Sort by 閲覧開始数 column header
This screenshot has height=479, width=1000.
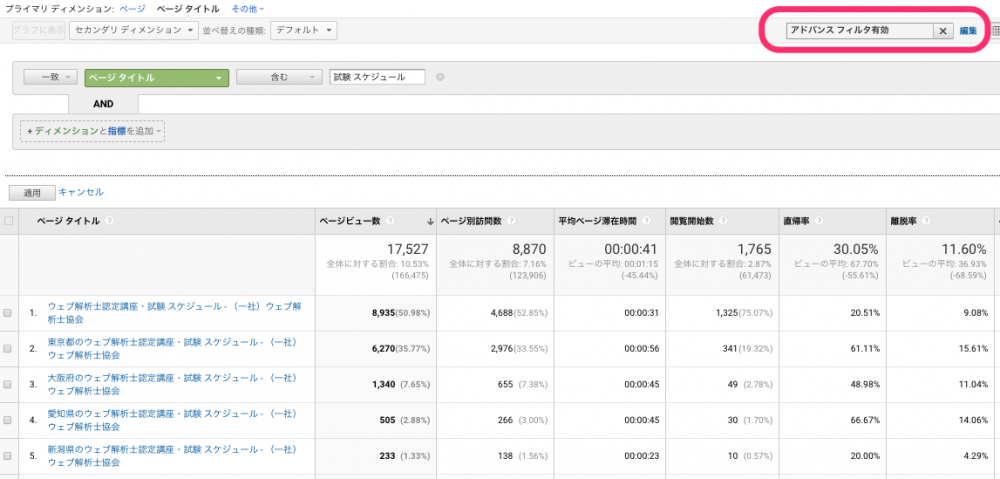tap(692, 221)
